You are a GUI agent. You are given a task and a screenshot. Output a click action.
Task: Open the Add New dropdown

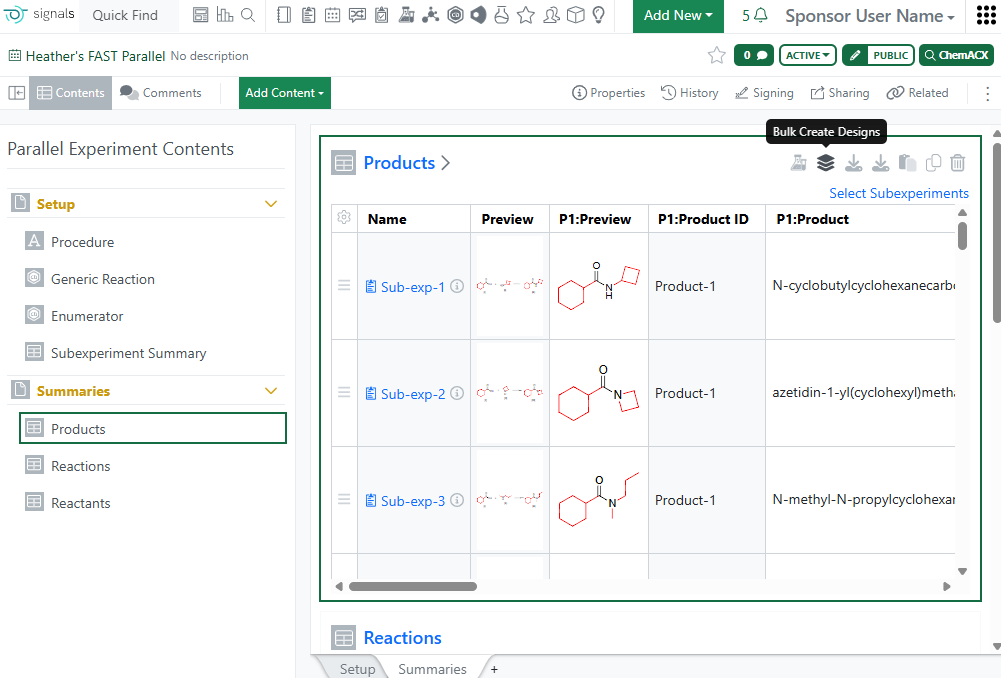[x=678, y=16]
